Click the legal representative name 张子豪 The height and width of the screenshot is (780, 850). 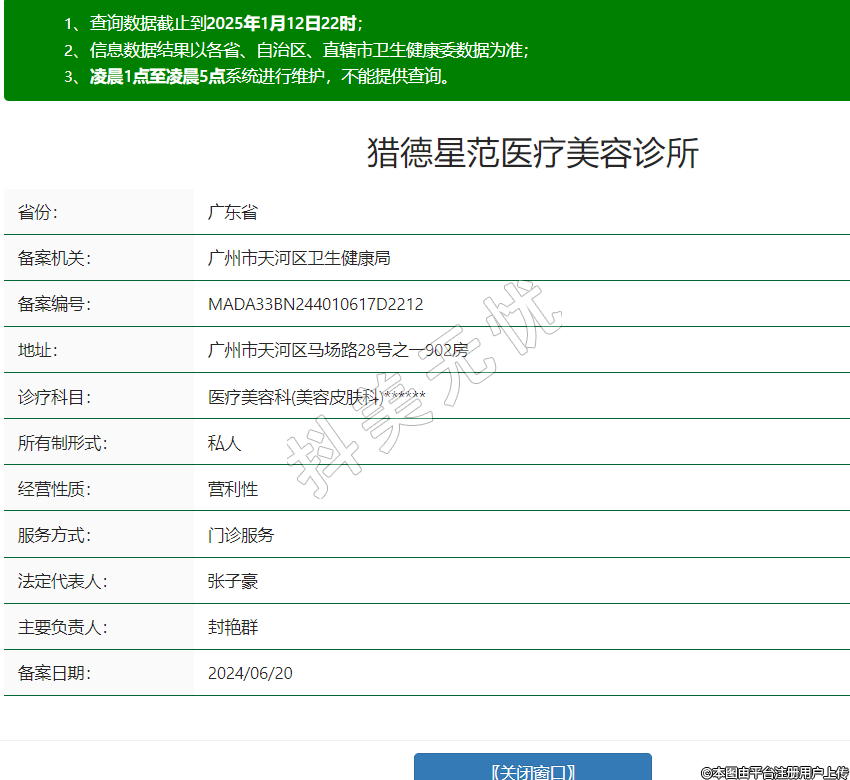232,581
